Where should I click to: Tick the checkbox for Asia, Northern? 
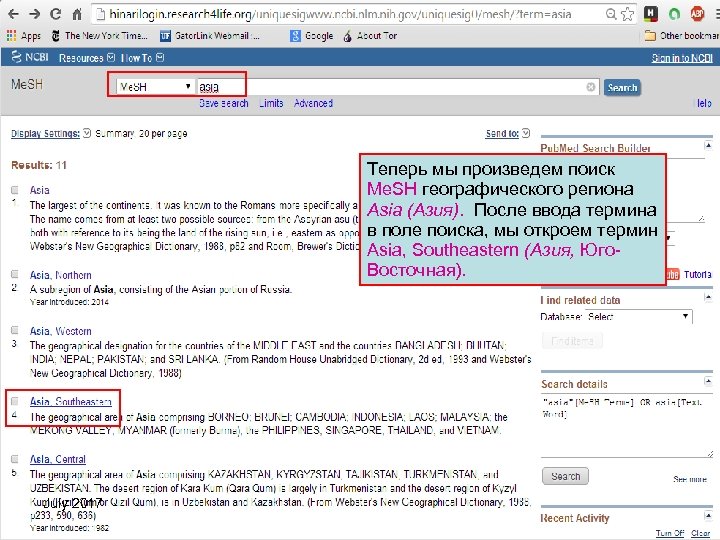coord(15,274)
